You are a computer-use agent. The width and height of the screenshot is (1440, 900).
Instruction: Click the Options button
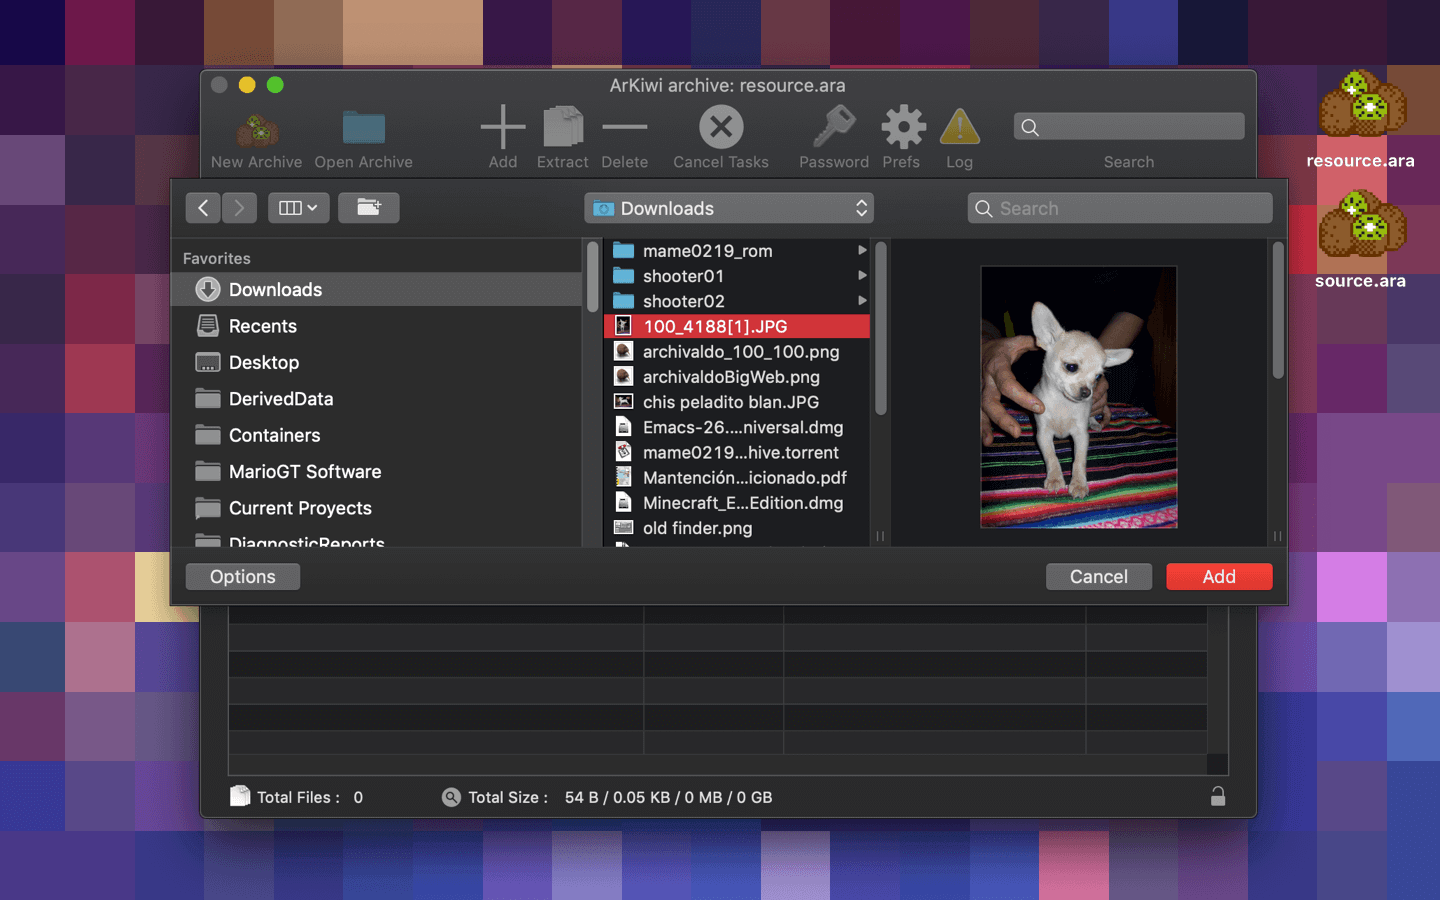click(x=243, y=577)
